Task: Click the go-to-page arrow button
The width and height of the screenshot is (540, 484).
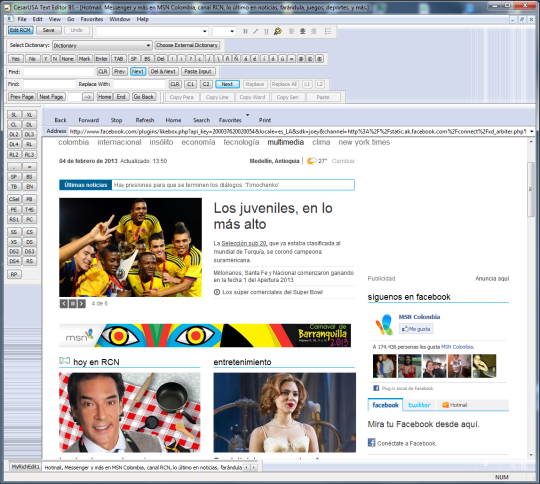Action: [88, 97]
